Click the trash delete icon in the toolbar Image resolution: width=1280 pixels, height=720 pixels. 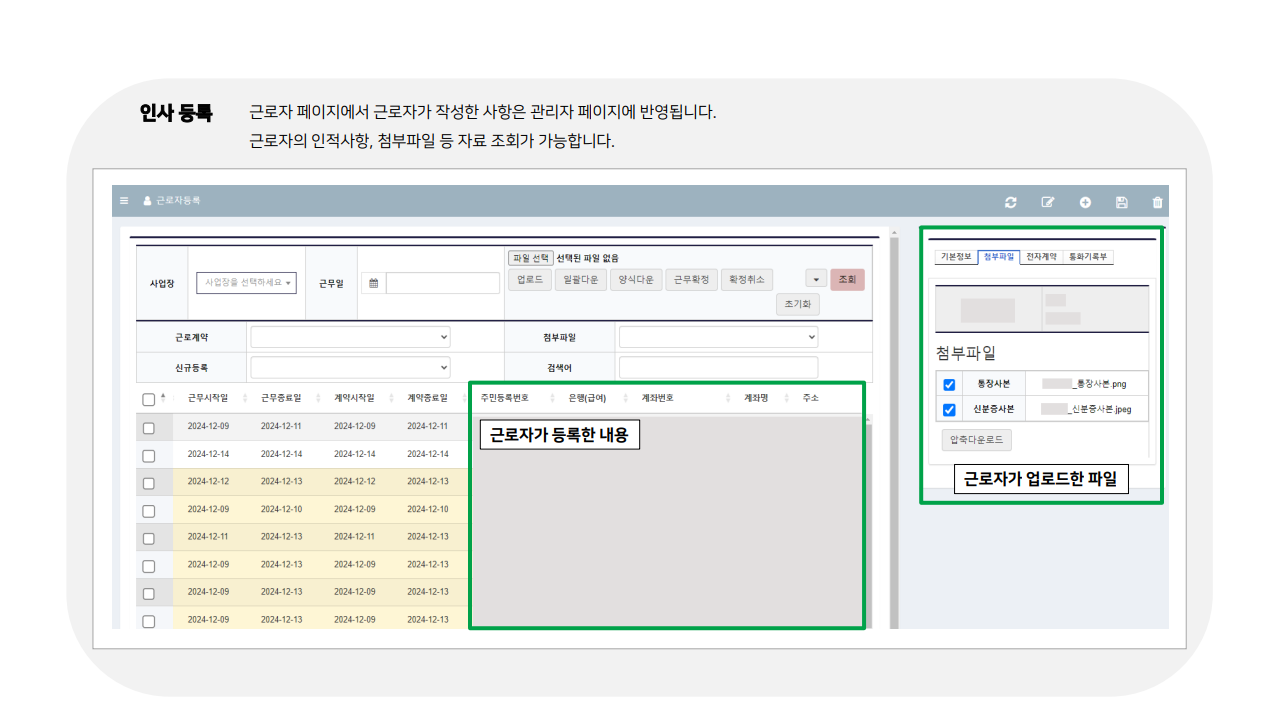(x=1158, y=202)
